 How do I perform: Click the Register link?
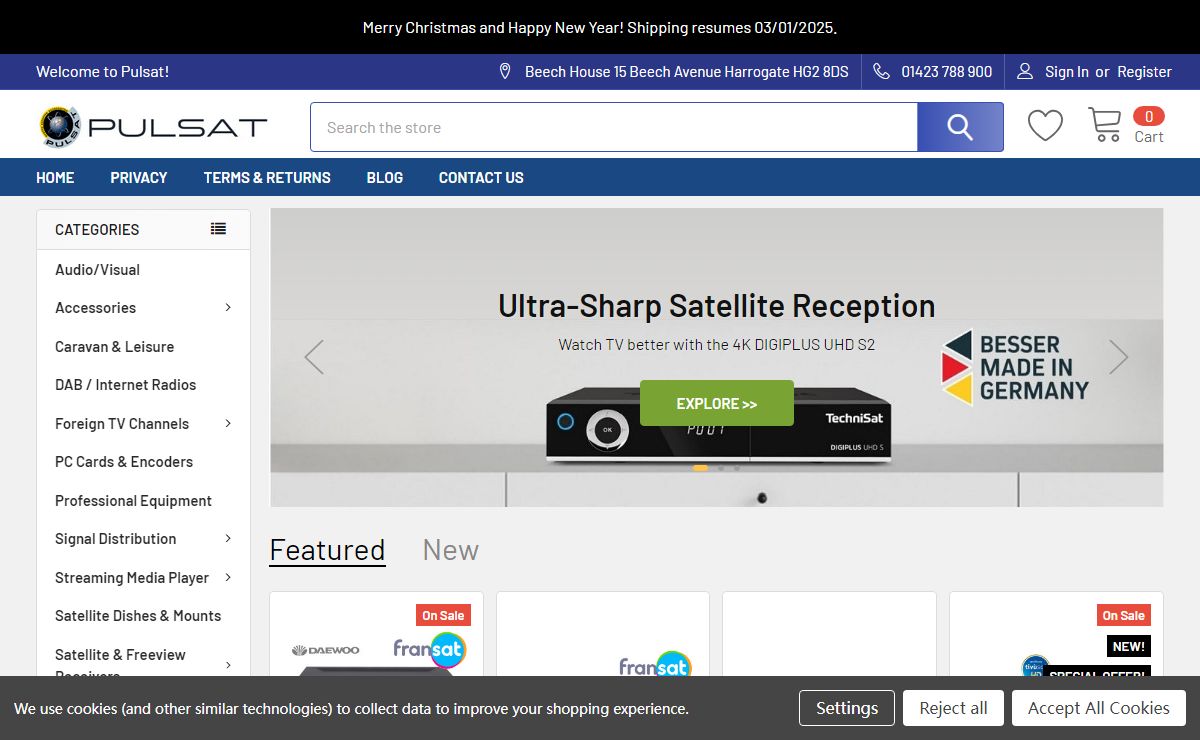point(1144,71)
